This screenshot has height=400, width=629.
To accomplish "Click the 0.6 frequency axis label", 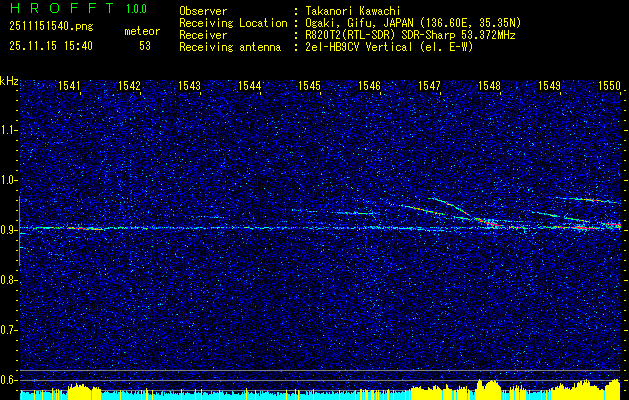I will [x=7, y=380].
